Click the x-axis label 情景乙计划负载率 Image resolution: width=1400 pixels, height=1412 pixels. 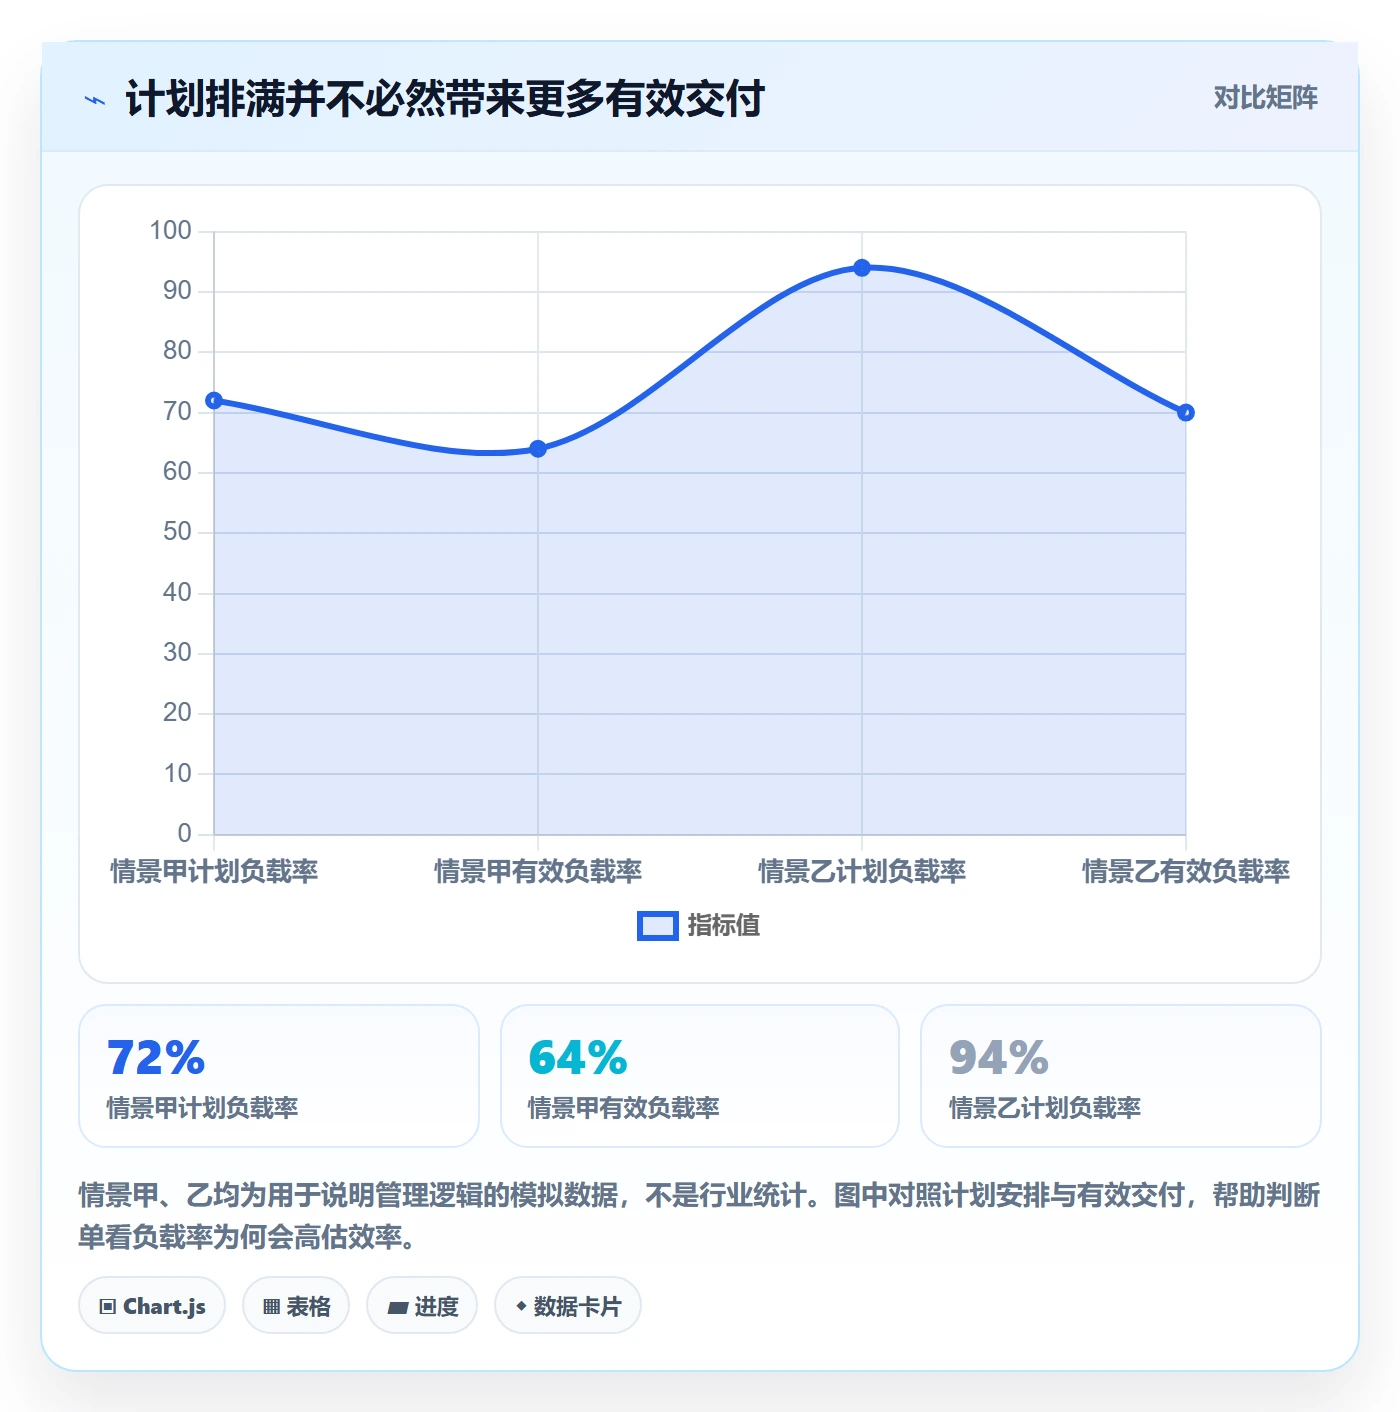[862, 871]
